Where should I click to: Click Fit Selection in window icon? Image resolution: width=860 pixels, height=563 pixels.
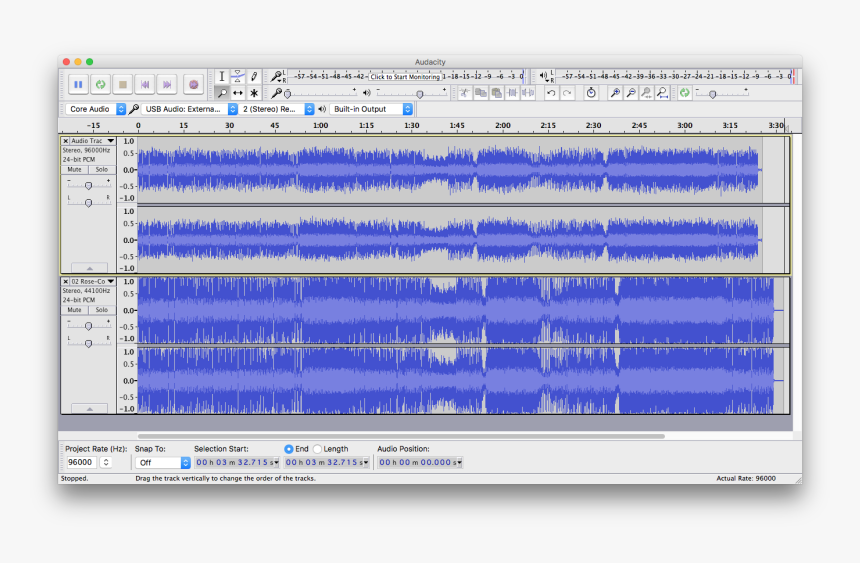click(x=647, y=93)
